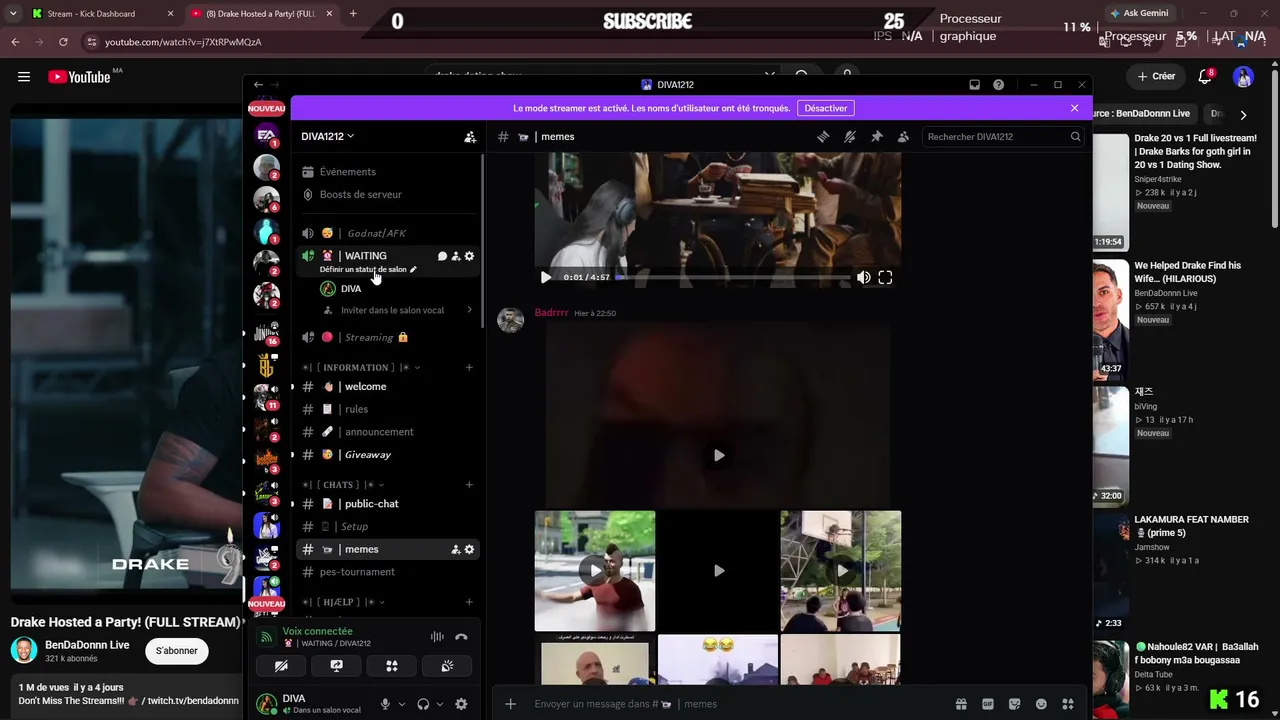Open the rules text channel
1280x720 pixels.
tap(388, 410)
